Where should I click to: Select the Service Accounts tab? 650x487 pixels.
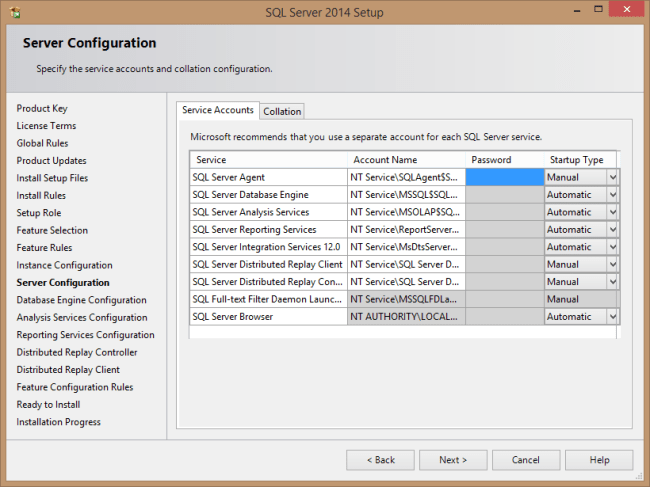click(x=218, y=110)
